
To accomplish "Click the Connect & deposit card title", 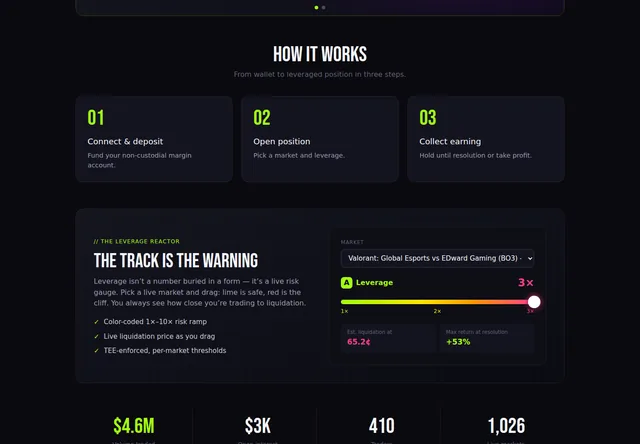I will tap(125, 142).
